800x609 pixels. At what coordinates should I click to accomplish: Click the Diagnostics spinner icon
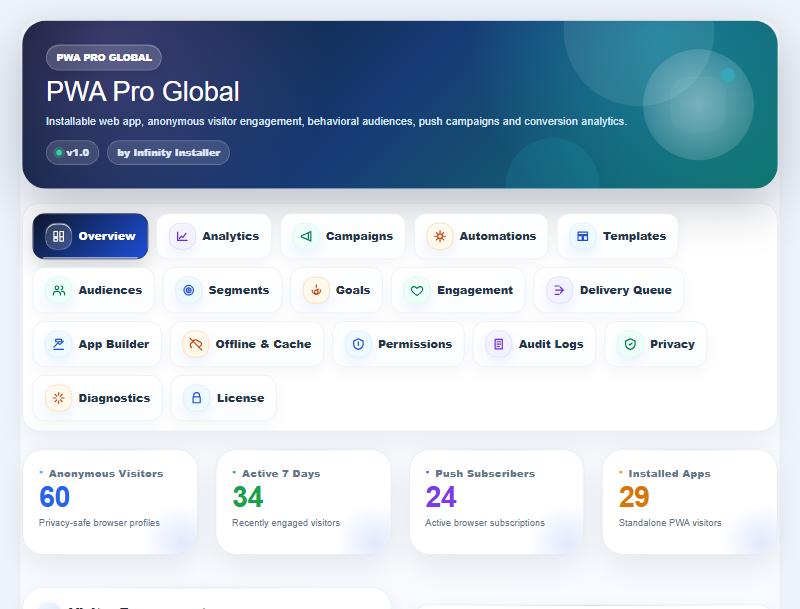[59, 398]
